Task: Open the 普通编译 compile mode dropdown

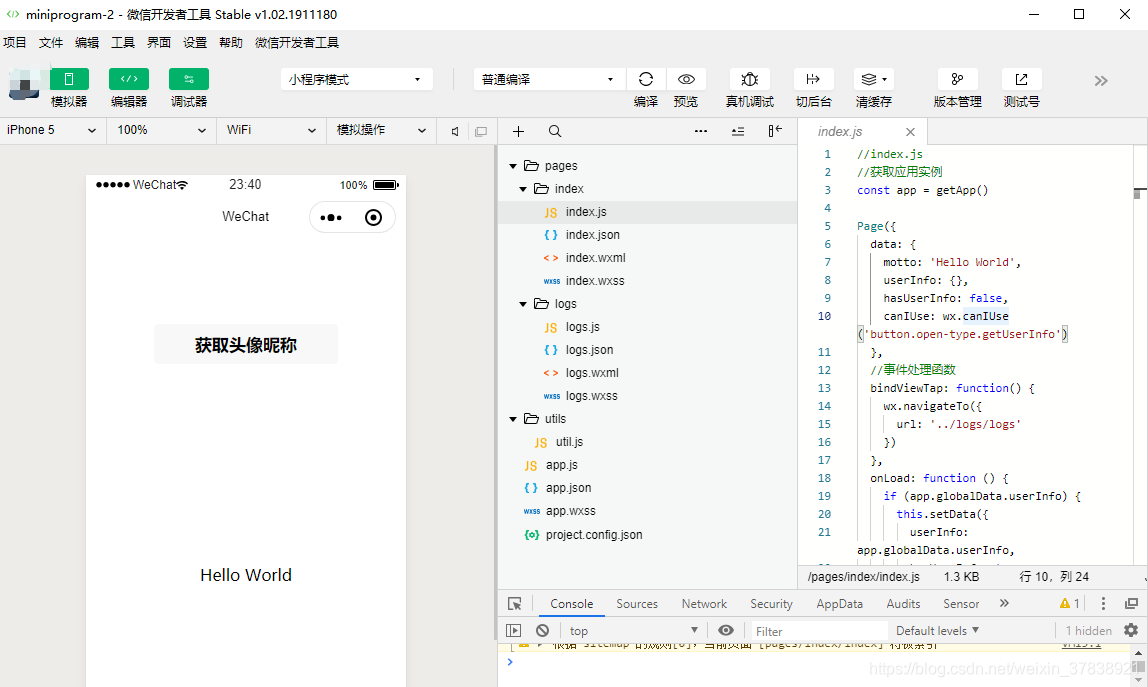Action: 549,79
